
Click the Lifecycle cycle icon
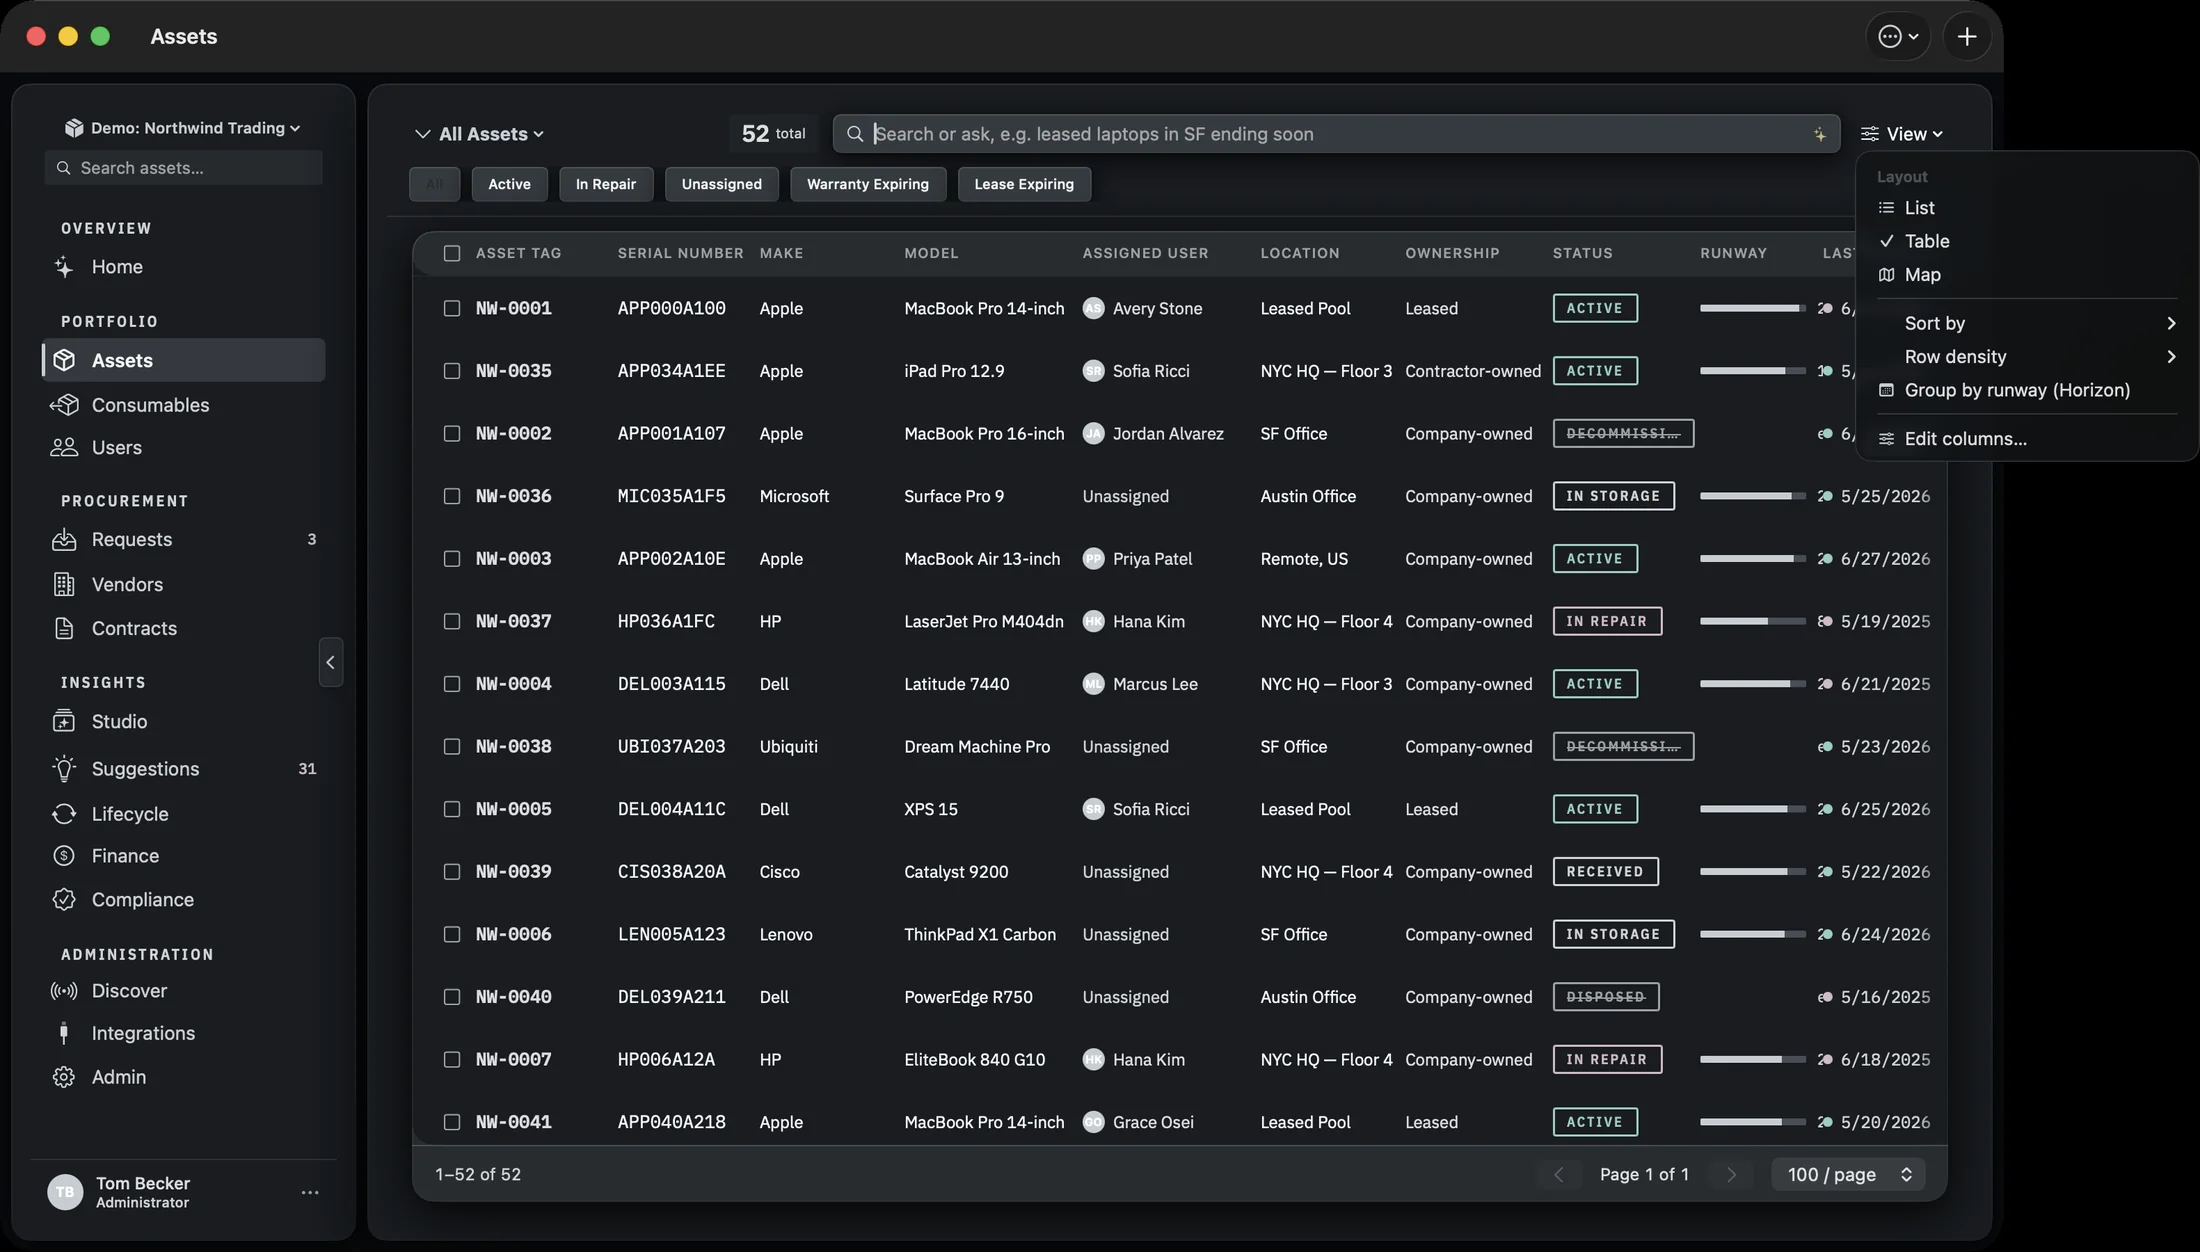[64, 814]
